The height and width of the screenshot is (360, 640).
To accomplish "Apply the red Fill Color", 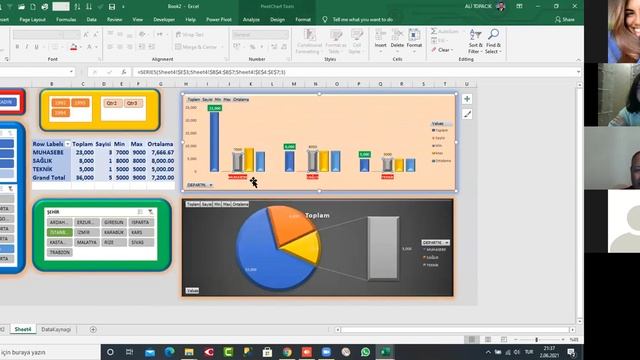I will pos(74,47).
